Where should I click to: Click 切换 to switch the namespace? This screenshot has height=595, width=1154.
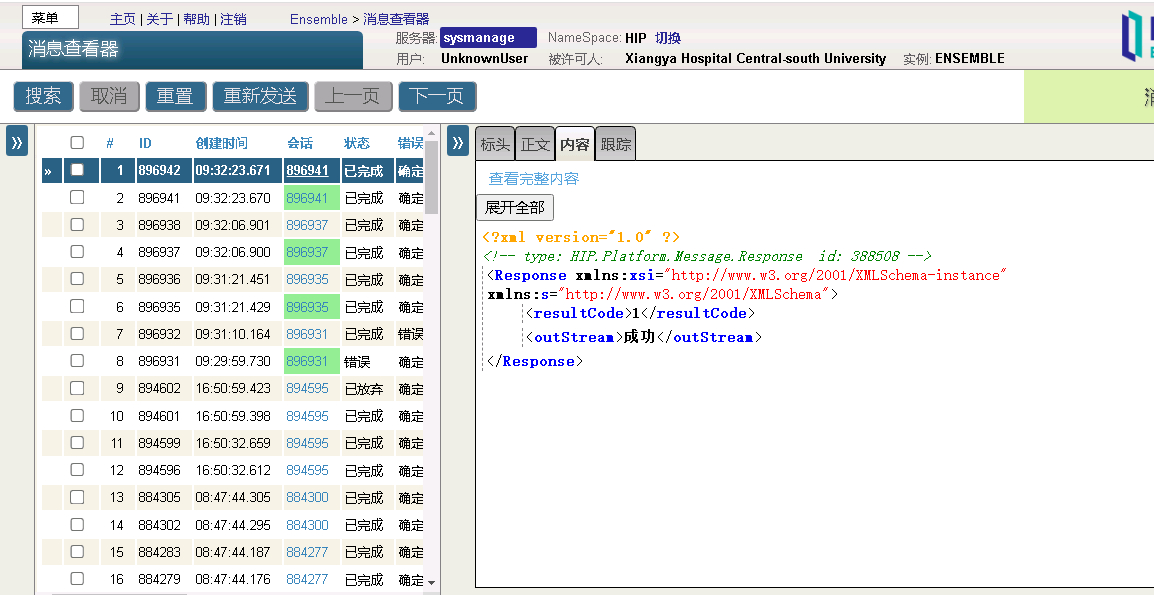pos(668,38)
